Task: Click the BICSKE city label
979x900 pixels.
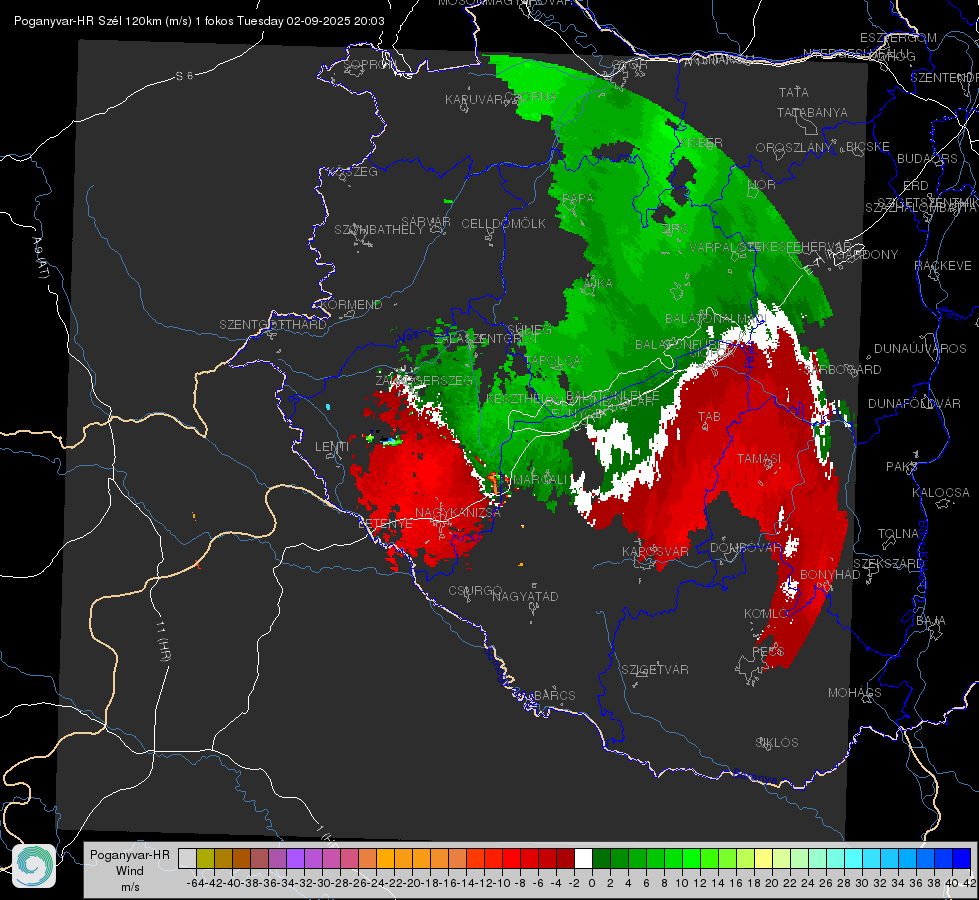Action: [x=867, y=147]
